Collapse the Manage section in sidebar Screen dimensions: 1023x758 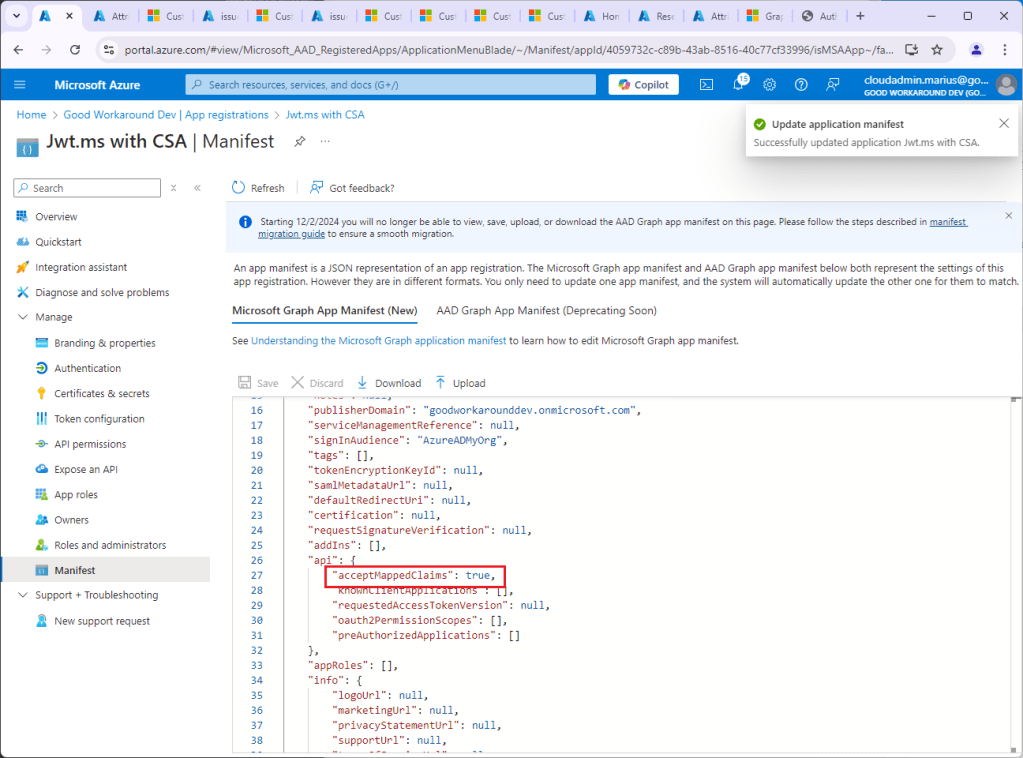(24, 317)
